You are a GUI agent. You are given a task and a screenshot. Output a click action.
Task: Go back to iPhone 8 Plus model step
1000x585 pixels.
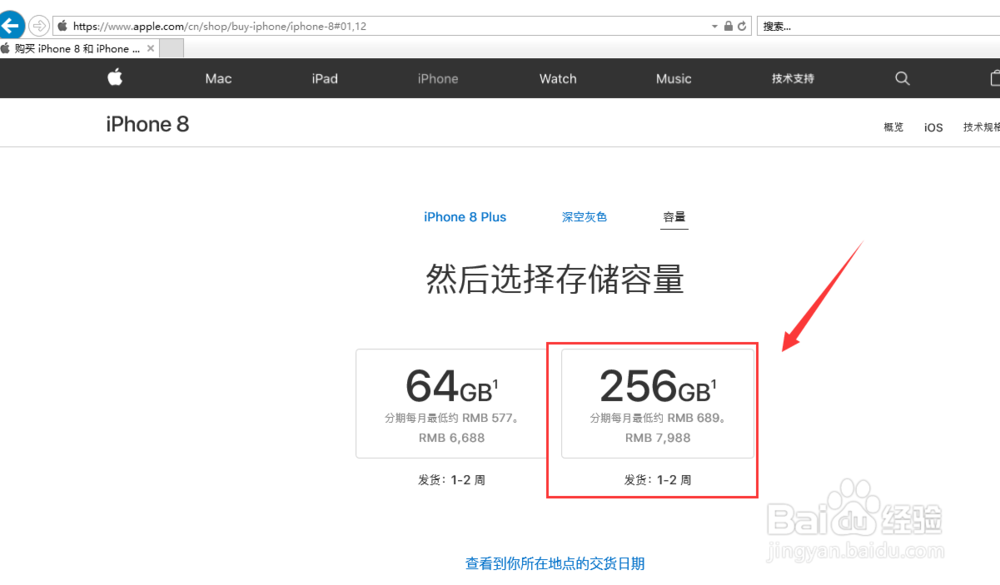point(465,217)
